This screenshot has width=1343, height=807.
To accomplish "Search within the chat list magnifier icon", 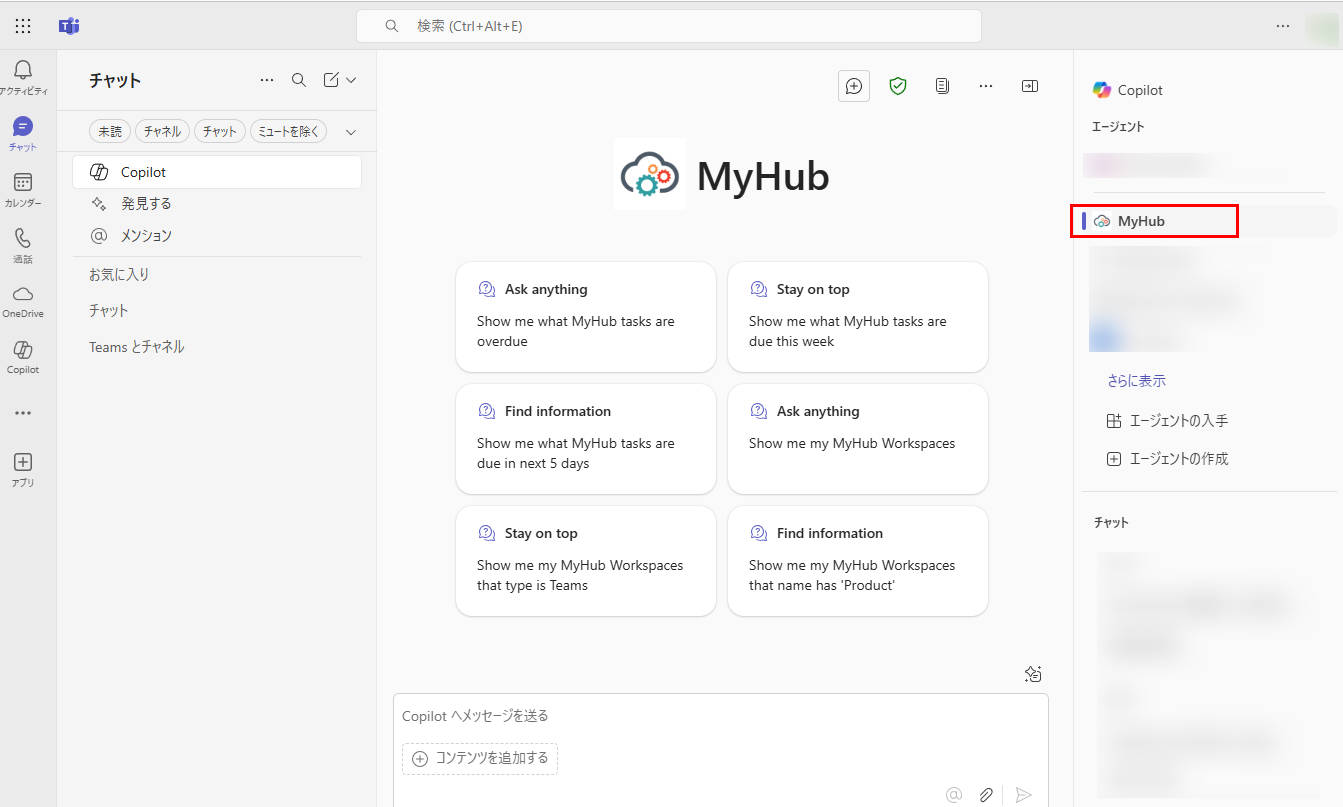I will point(299,80).
